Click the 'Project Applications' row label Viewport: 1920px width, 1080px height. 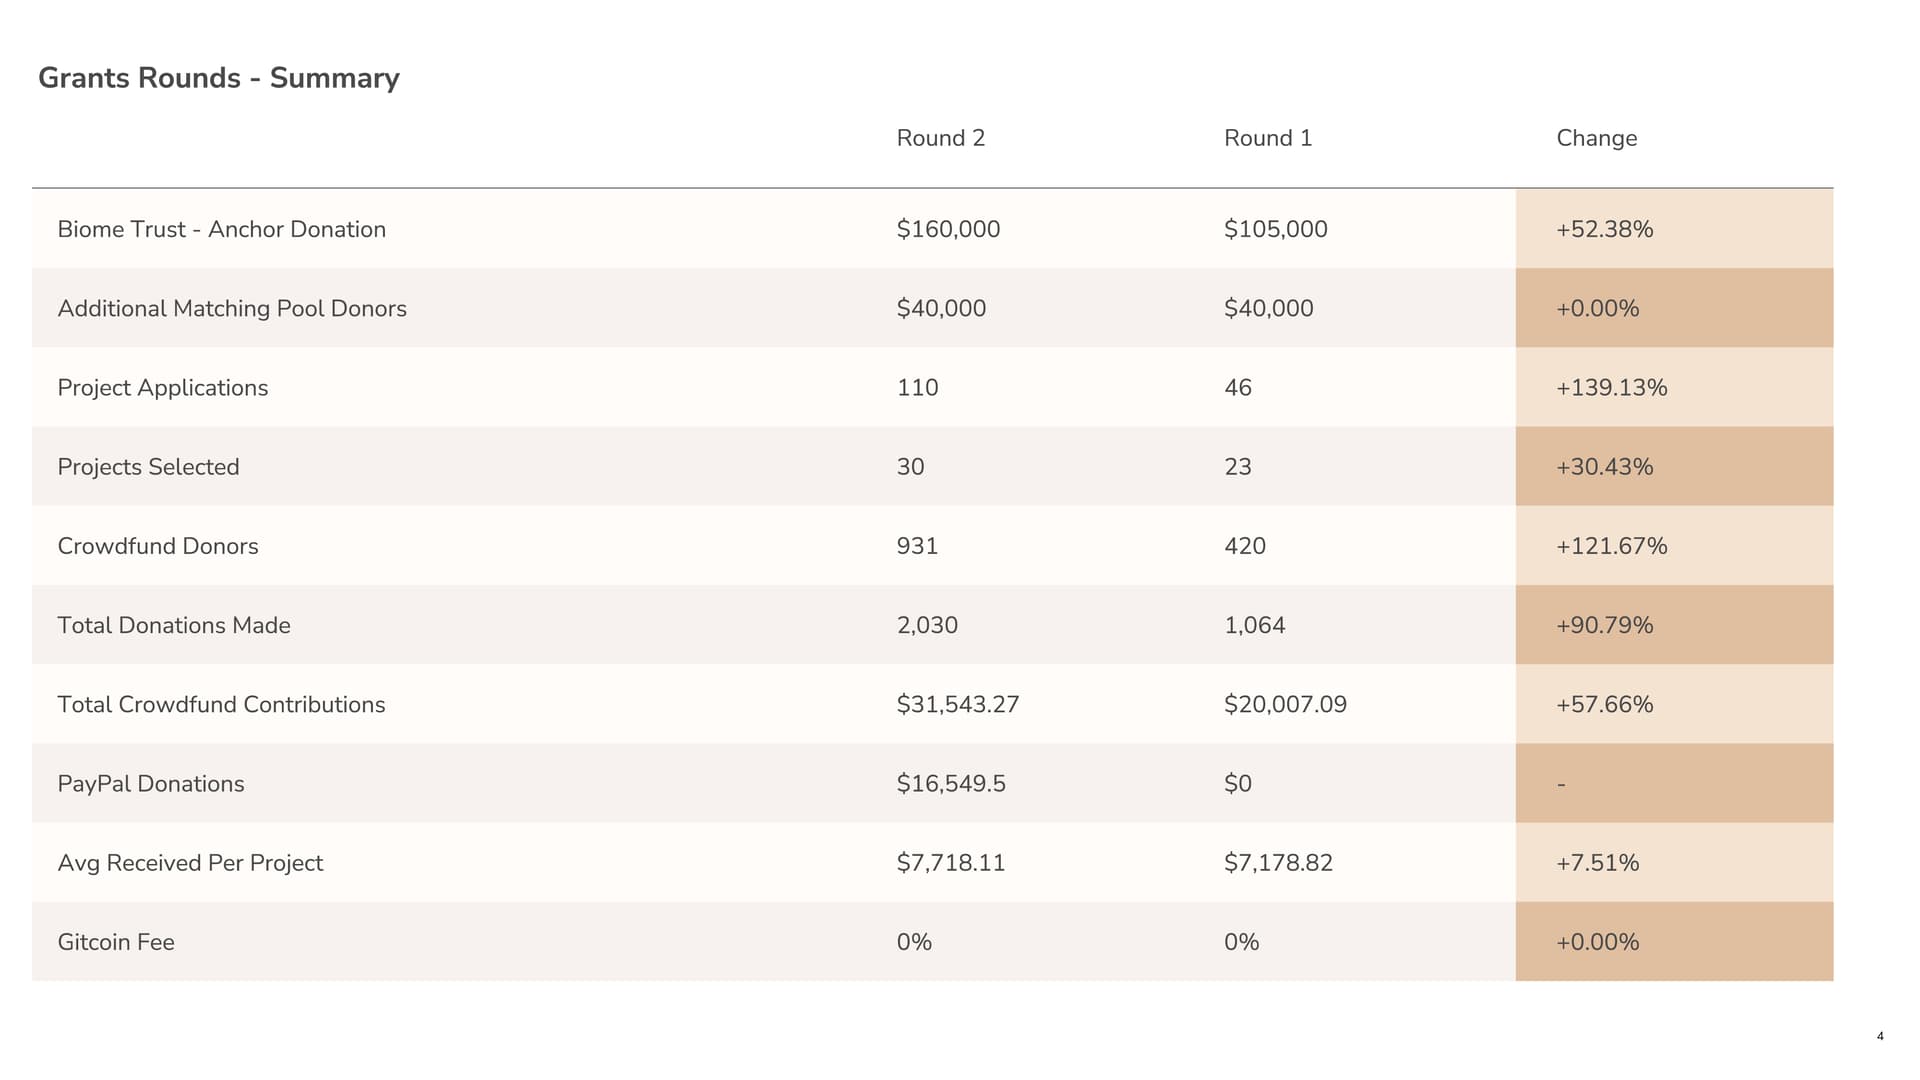click(162, 388)
